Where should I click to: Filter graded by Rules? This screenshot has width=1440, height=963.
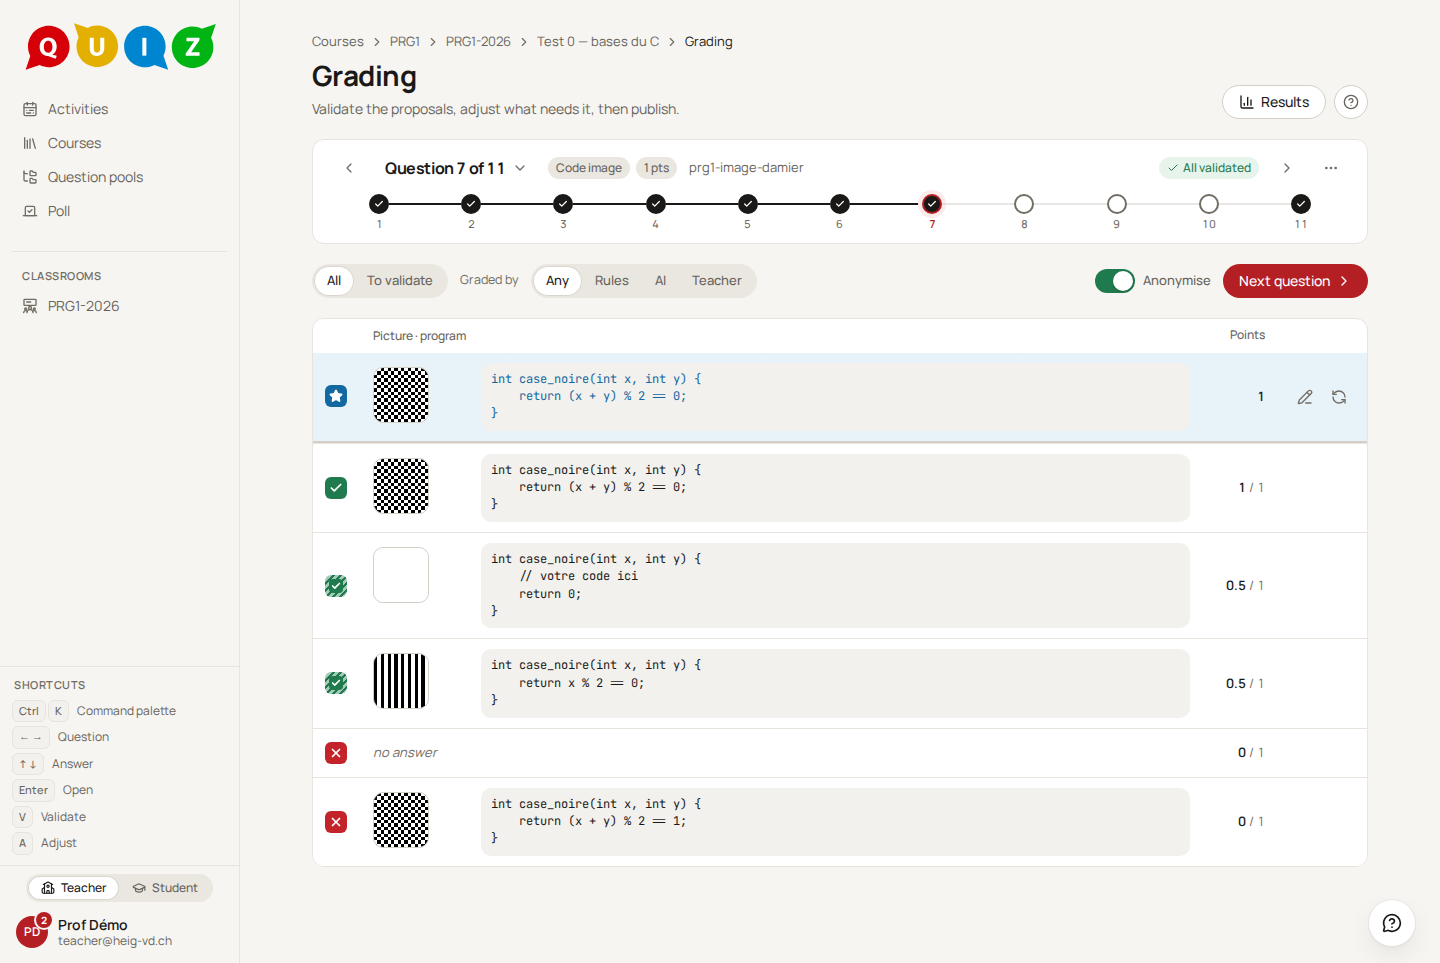point(612,281)
